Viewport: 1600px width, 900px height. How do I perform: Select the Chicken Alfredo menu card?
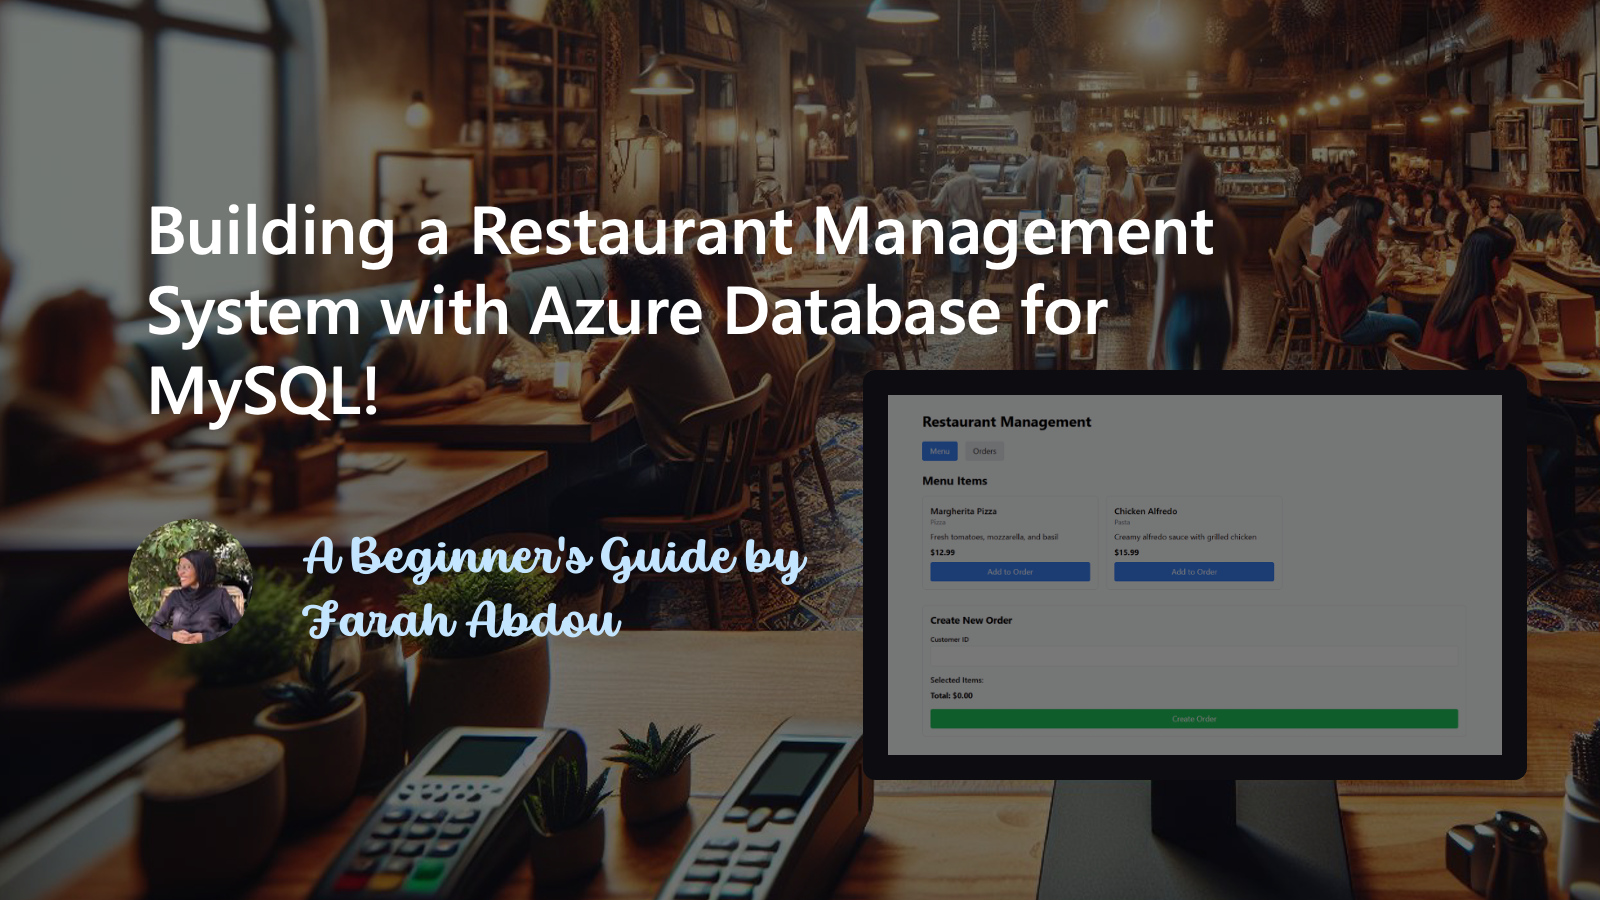(x=1193, y=540)
